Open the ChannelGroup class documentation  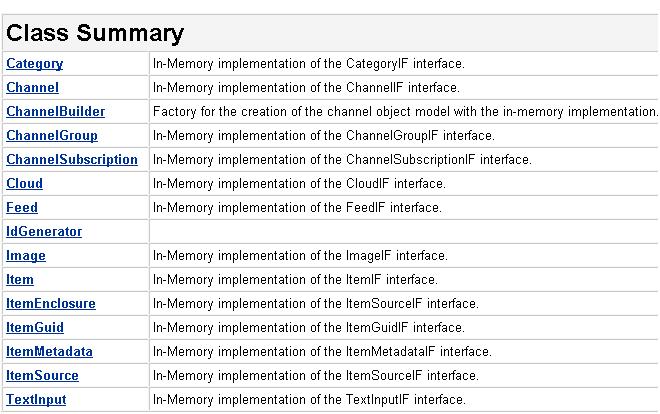[52, 135]
